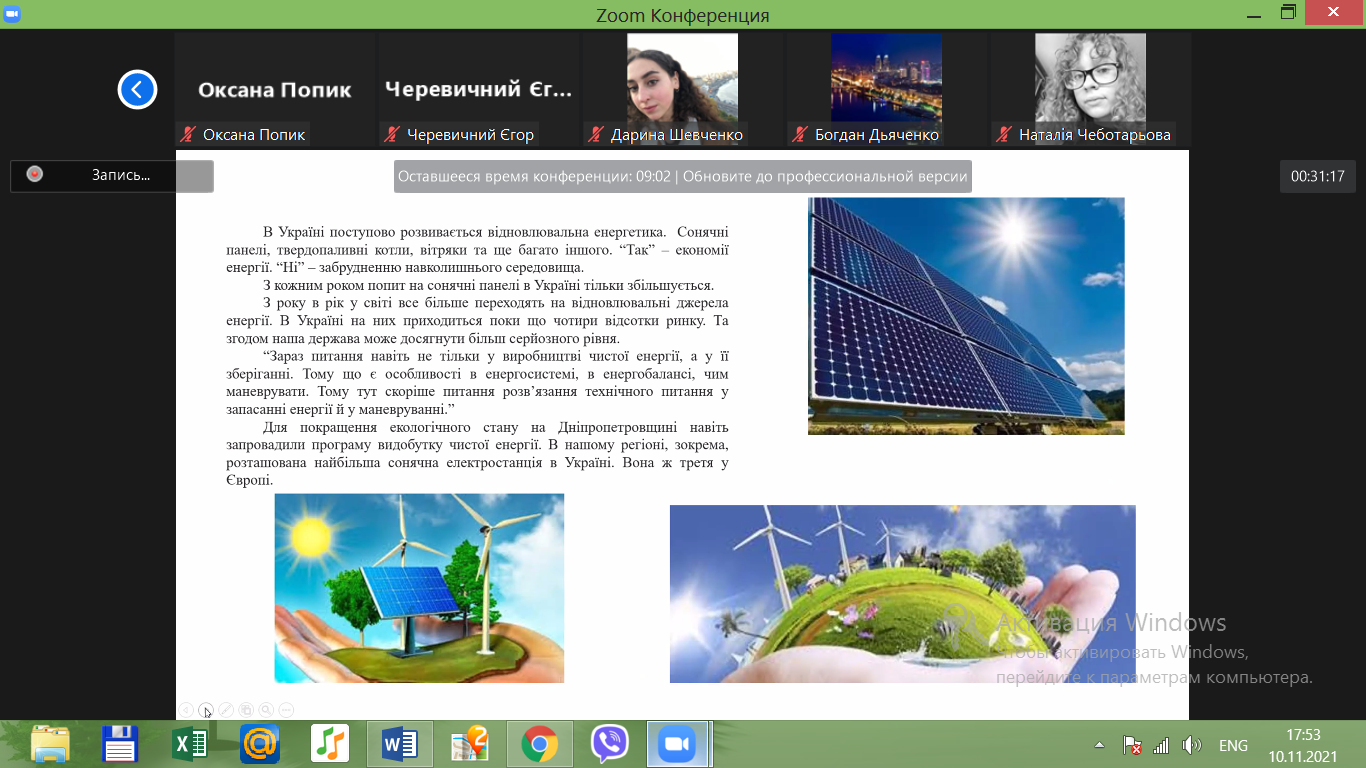Click muted mic icon beside Оксана Попик

click(187, 134)
